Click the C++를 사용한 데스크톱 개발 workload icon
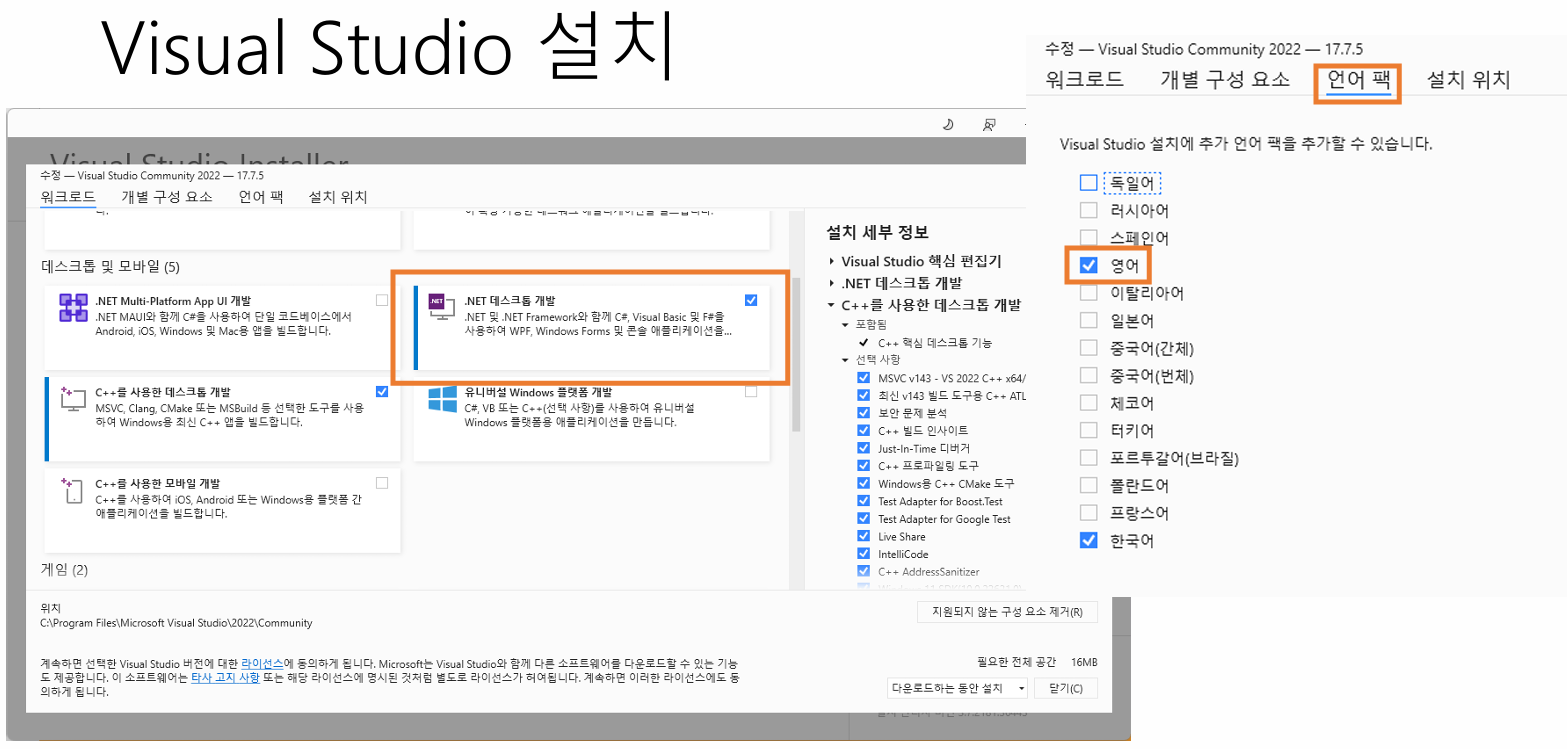This screenshot has width=1567, height=749. tap(74, 398)
